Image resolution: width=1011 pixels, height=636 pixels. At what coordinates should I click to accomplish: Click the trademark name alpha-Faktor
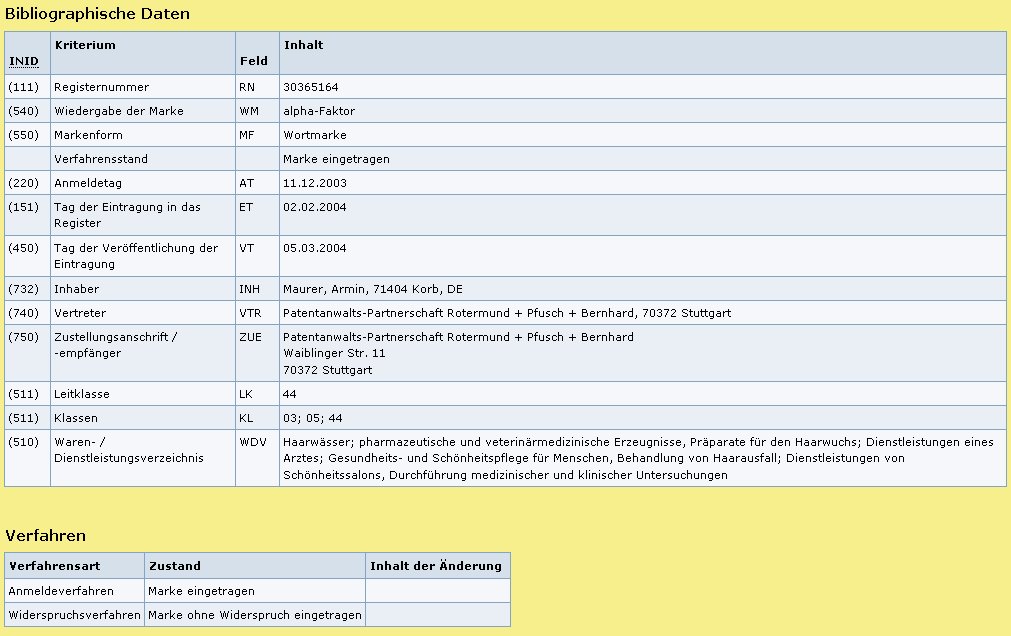pyautogui.click(x=319, y=111)
